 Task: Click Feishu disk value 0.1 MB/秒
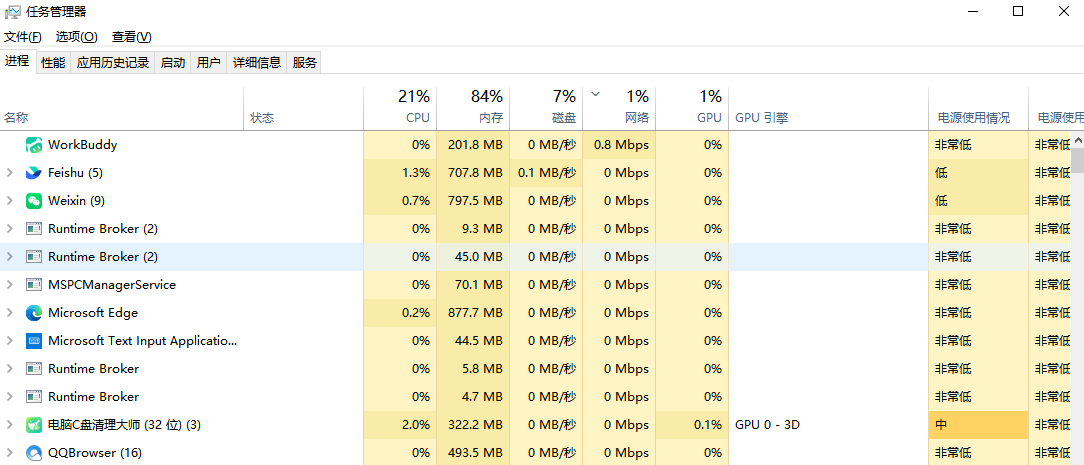pos(546,173)
